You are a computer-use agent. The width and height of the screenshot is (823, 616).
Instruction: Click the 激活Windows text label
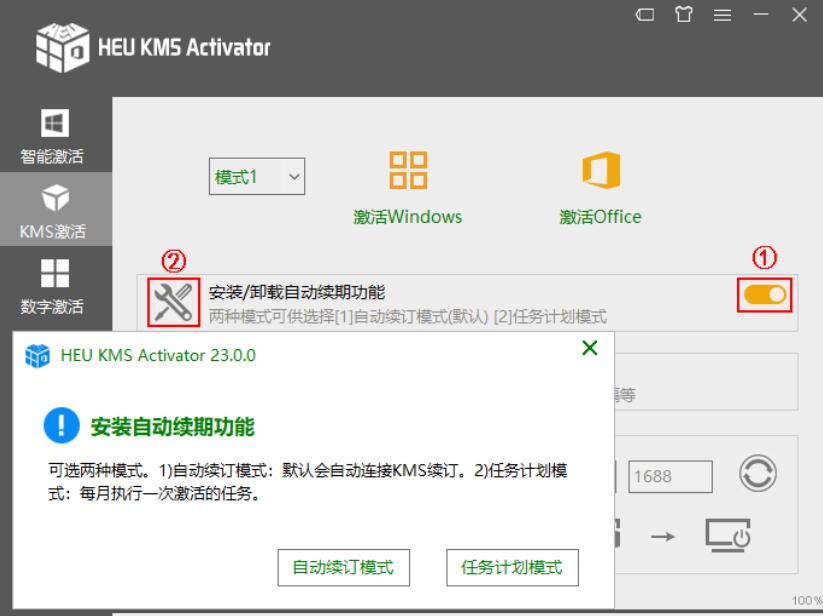[408, 217]
